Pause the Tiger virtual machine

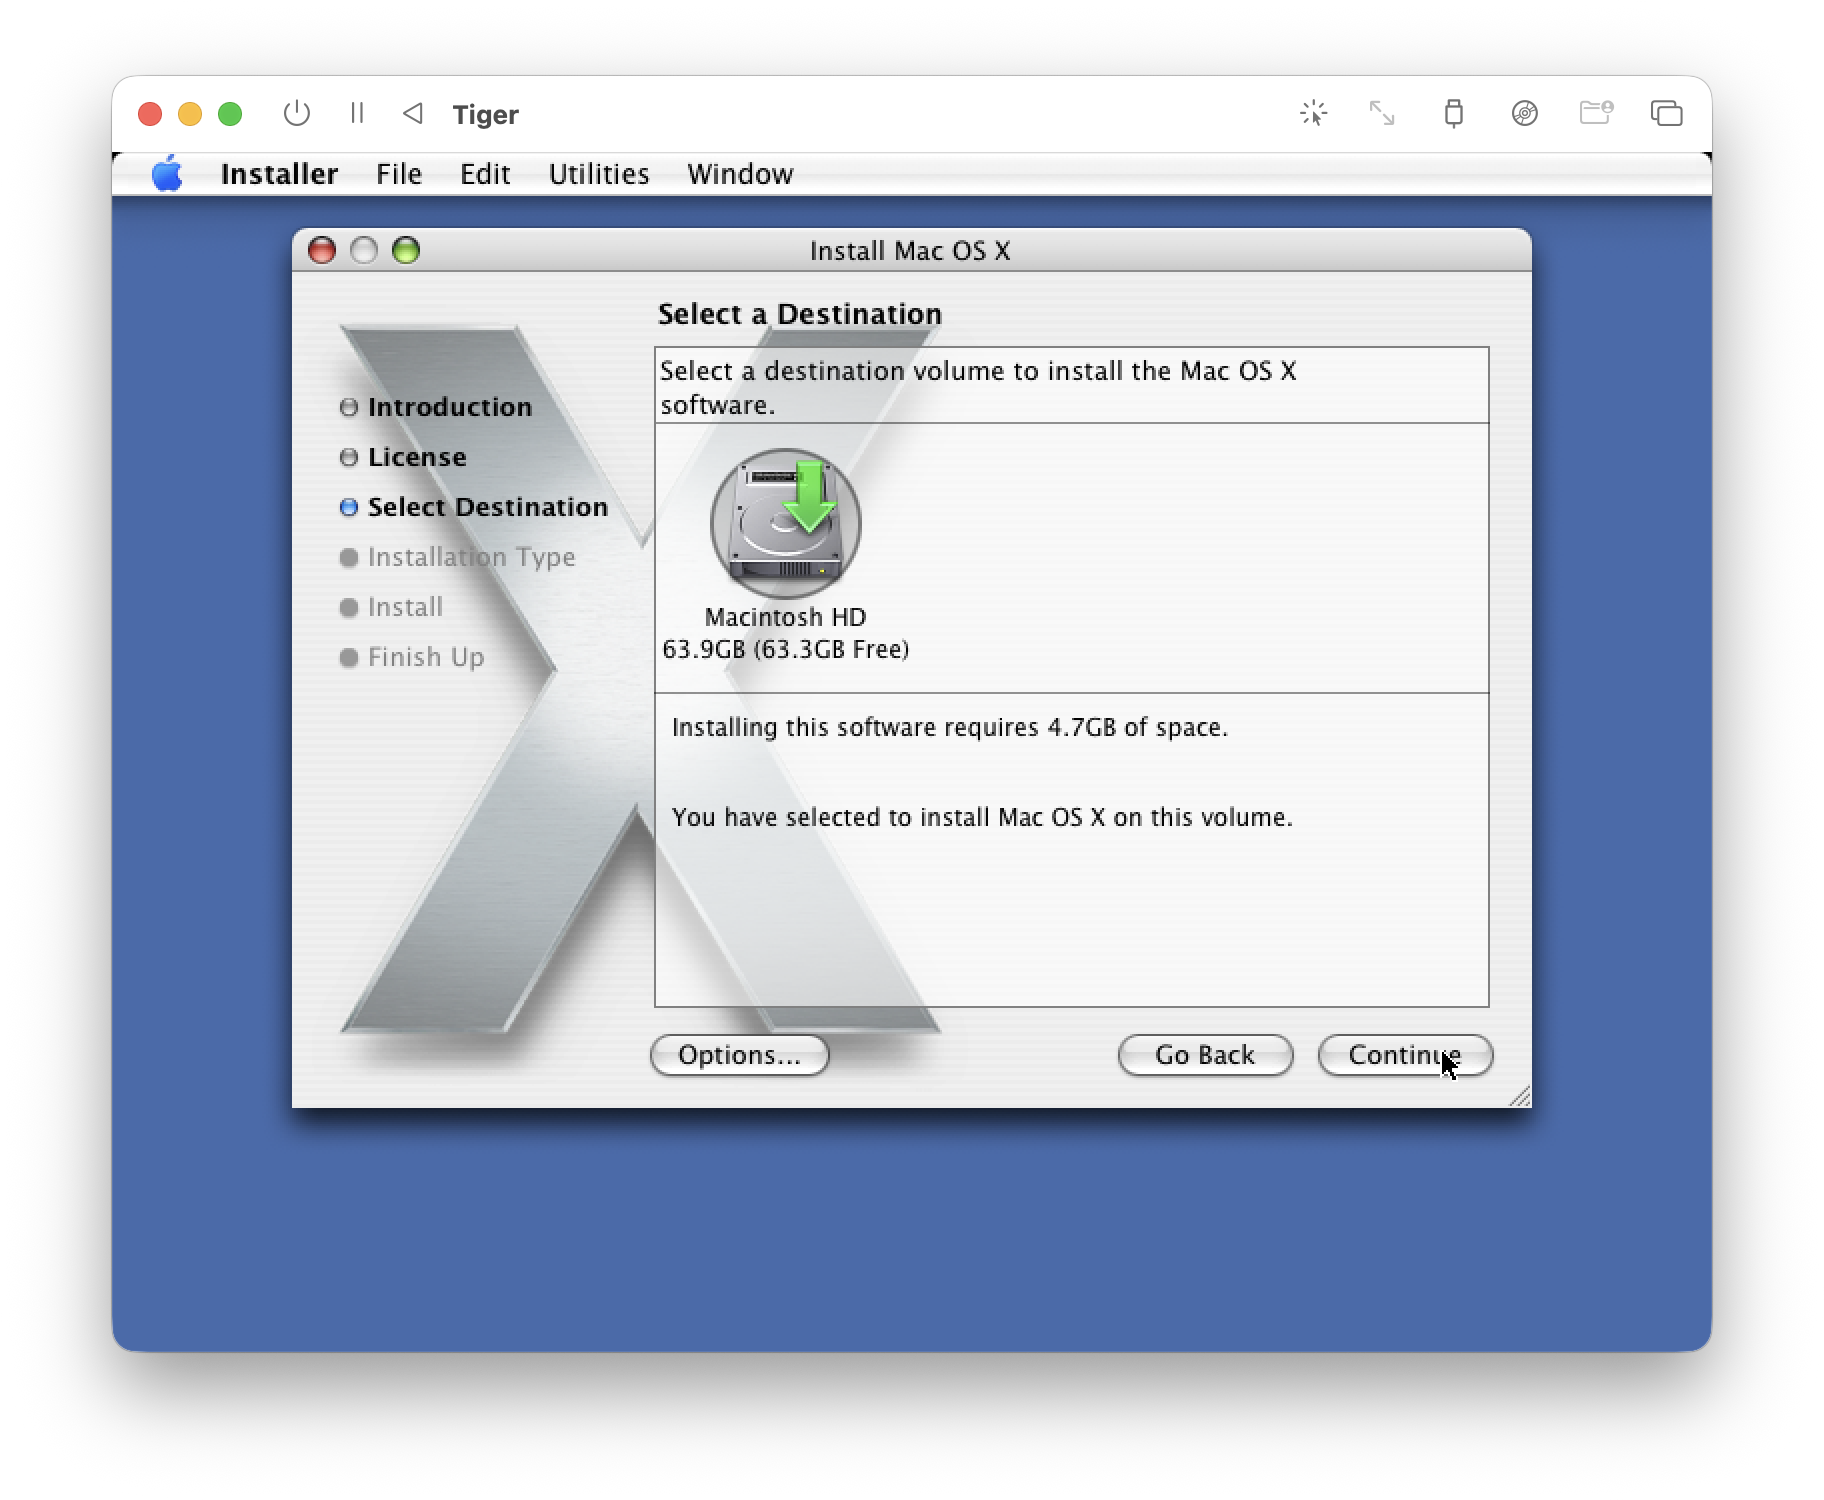(357, 113)
